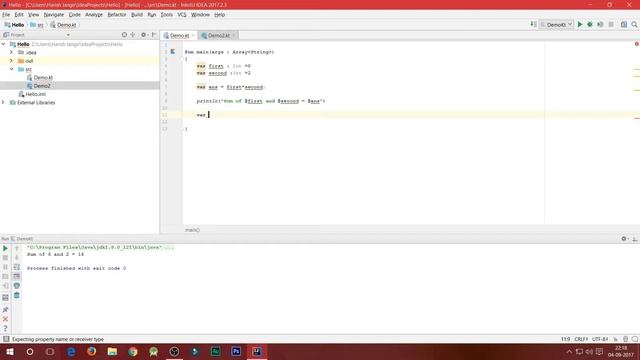Expand the .idea folder
The image size is (640, 360).
click(11, 52)
